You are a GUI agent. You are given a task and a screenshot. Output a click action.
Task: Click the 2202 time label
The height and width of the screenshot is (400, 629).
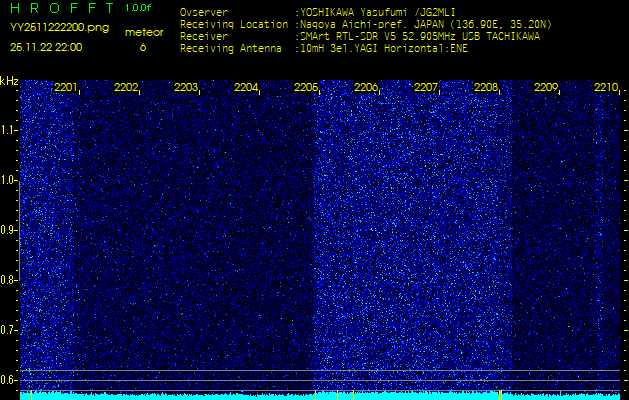click(126, 87)
